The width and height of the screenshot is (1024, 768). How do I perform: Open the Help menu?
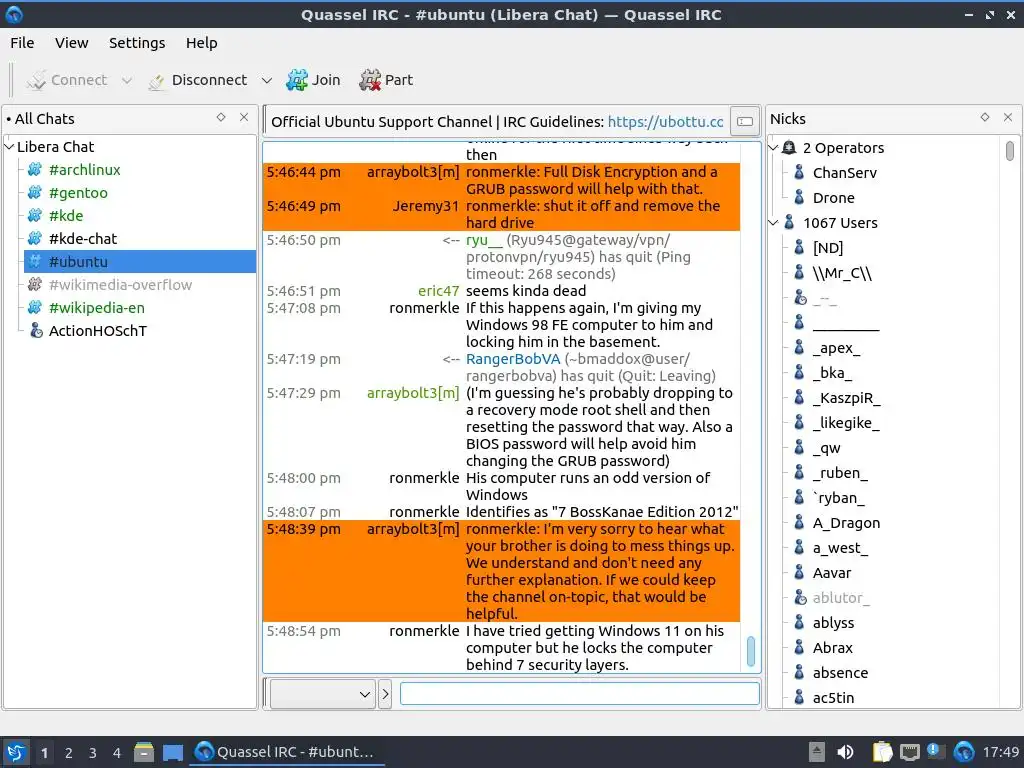(201, 43)
